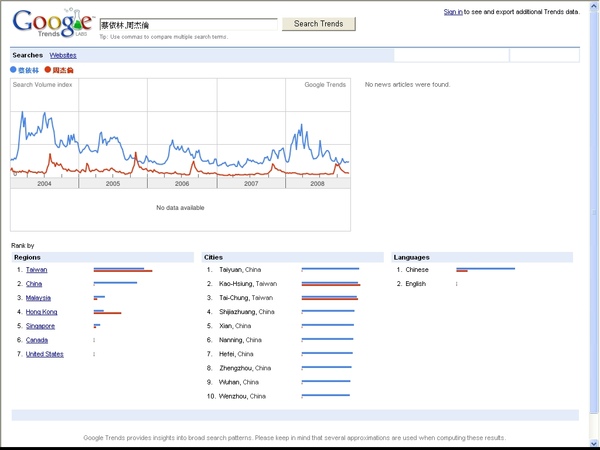Click the 2005 label on the timeline
The image size is (600, 450).
tap(113, 184)
